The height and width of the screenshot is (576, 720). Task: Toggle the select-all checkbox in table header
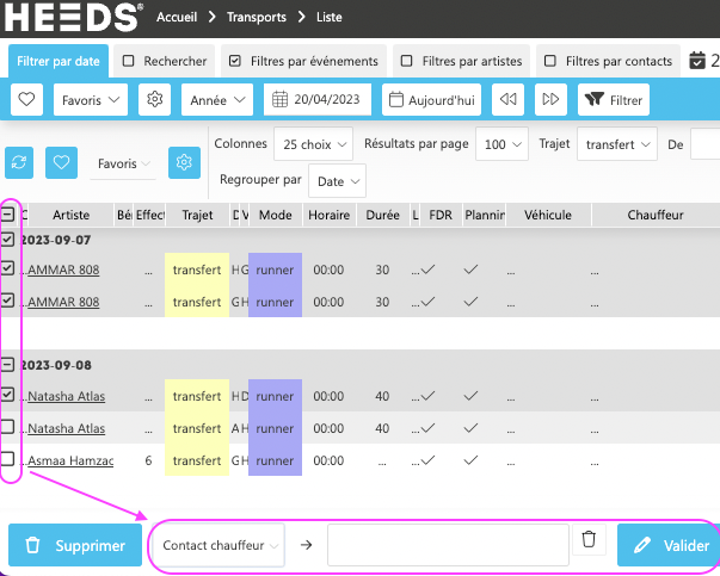pyautogui.click(x=8, y=214)
